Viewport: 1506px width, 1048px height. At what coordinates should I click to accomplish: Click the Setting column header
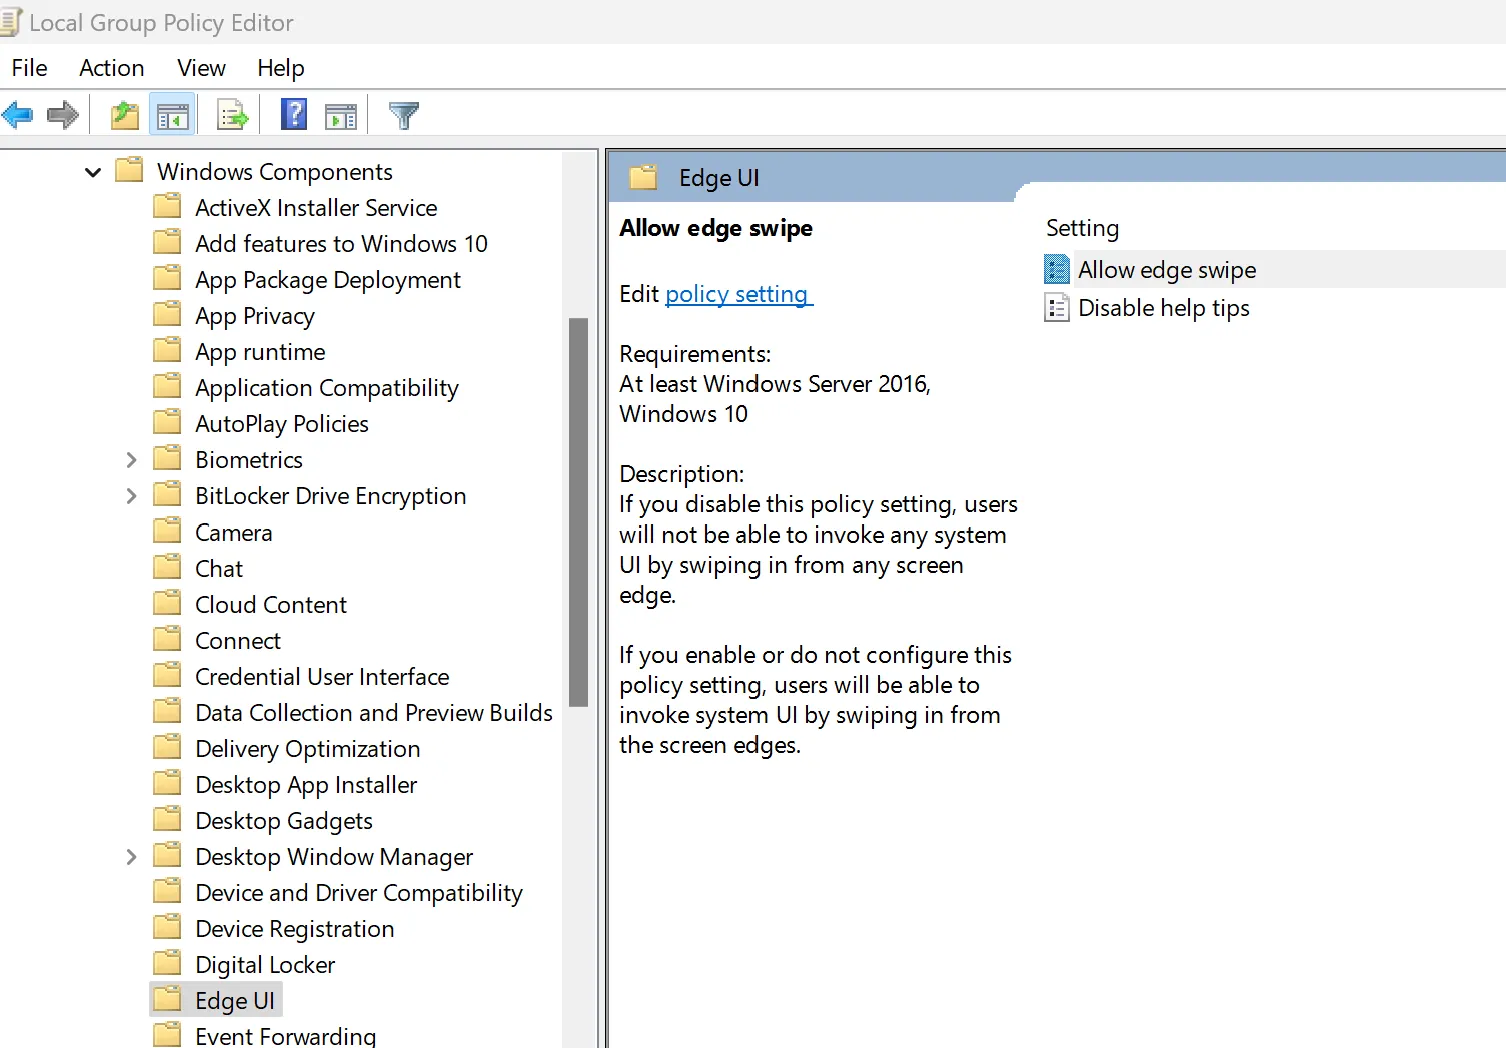click(1082, 228)
